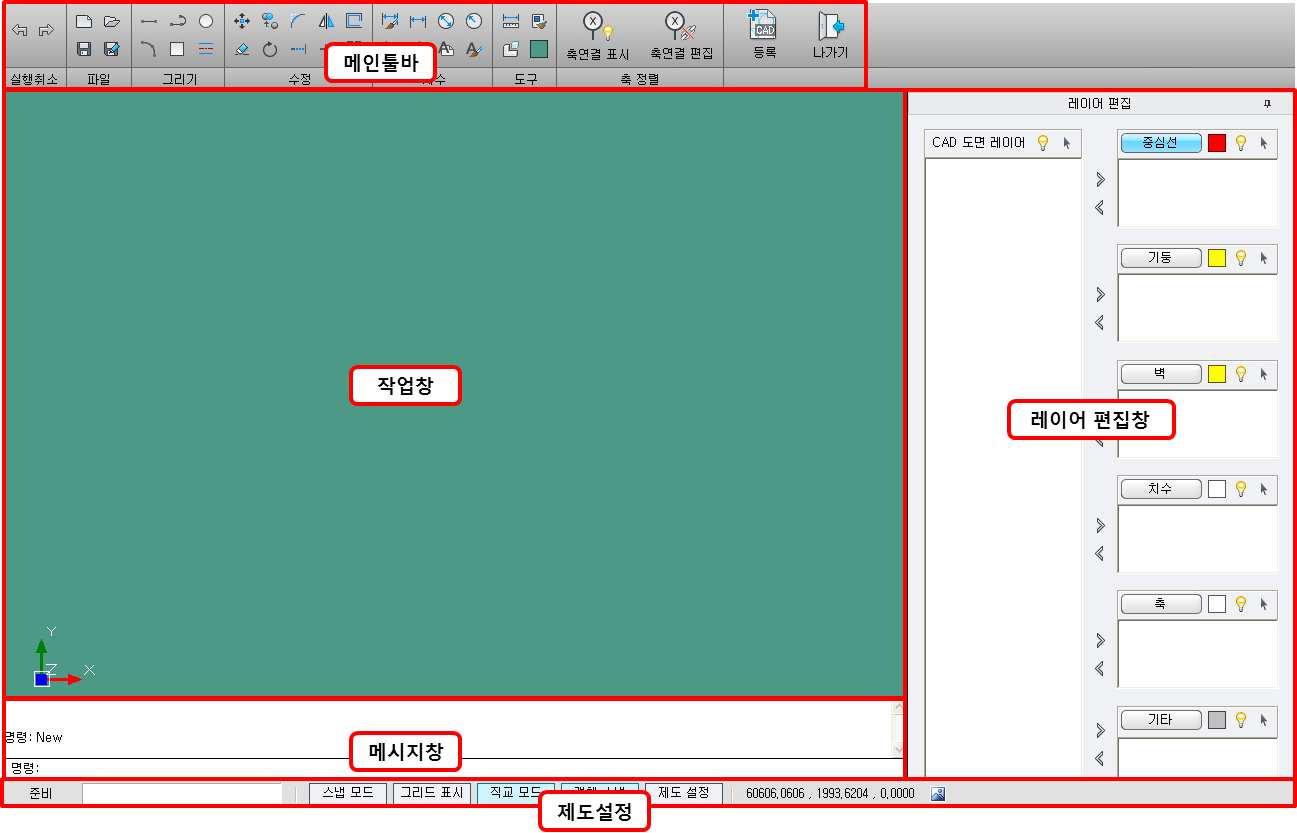The height and width of the screenshot is (833, 1297).
Task: Toggle 그리드 표시 in the status bar
Action: point(431,792)
